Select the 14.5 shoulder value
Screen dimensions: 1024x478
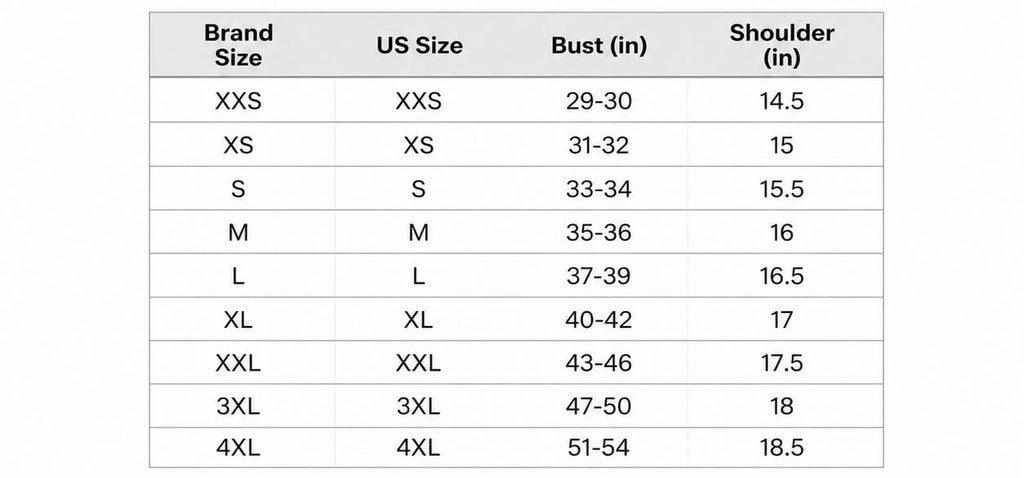782,101
